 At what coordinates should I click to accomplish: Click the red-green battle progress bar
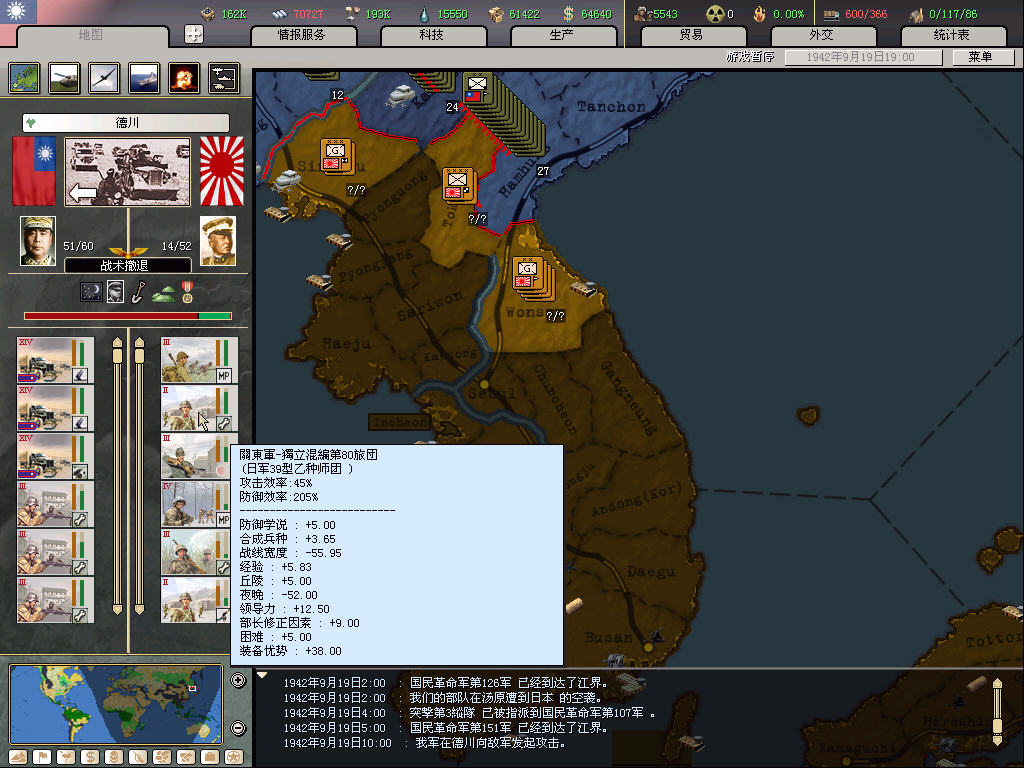pyautogui.click(x=128, y=316)
